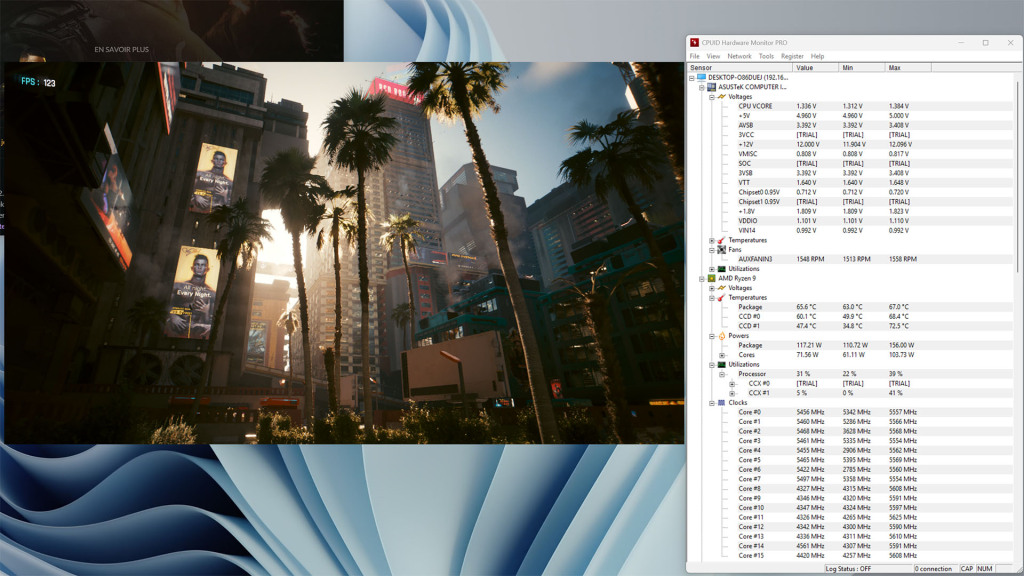This screenshot has width=1024, height=576.
Task: Expand the Cores power node
Action: point(722,355)
